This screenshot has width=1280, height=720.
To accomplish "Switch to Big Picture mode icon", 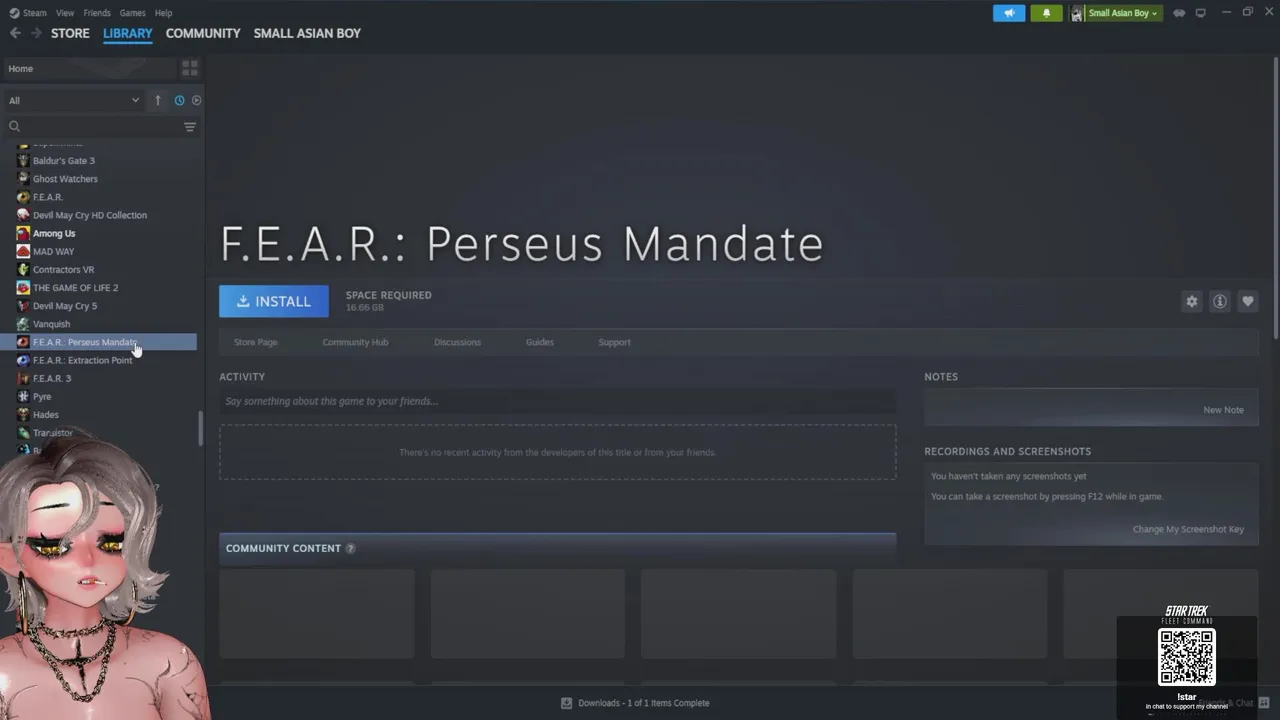I will [1201, 13].
